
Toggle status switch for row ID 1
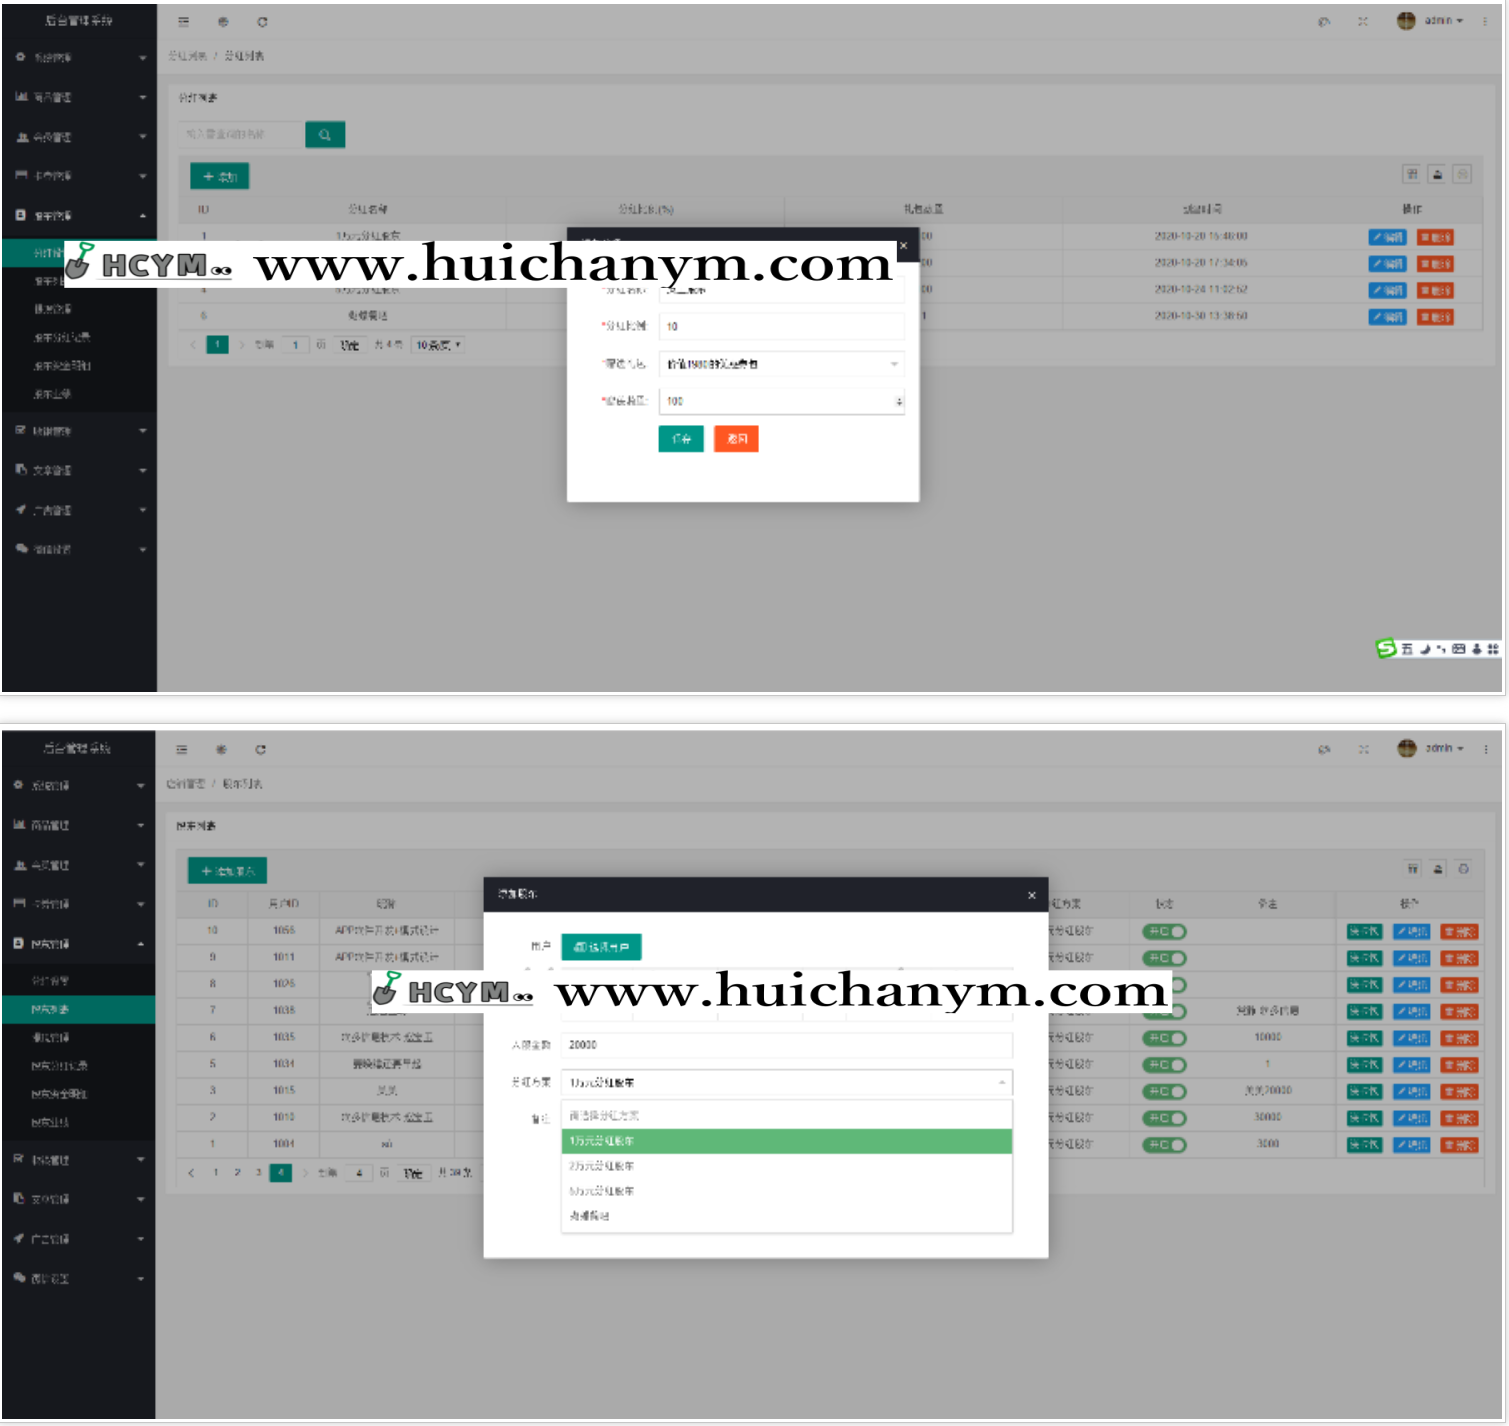coord(1164,1145)
